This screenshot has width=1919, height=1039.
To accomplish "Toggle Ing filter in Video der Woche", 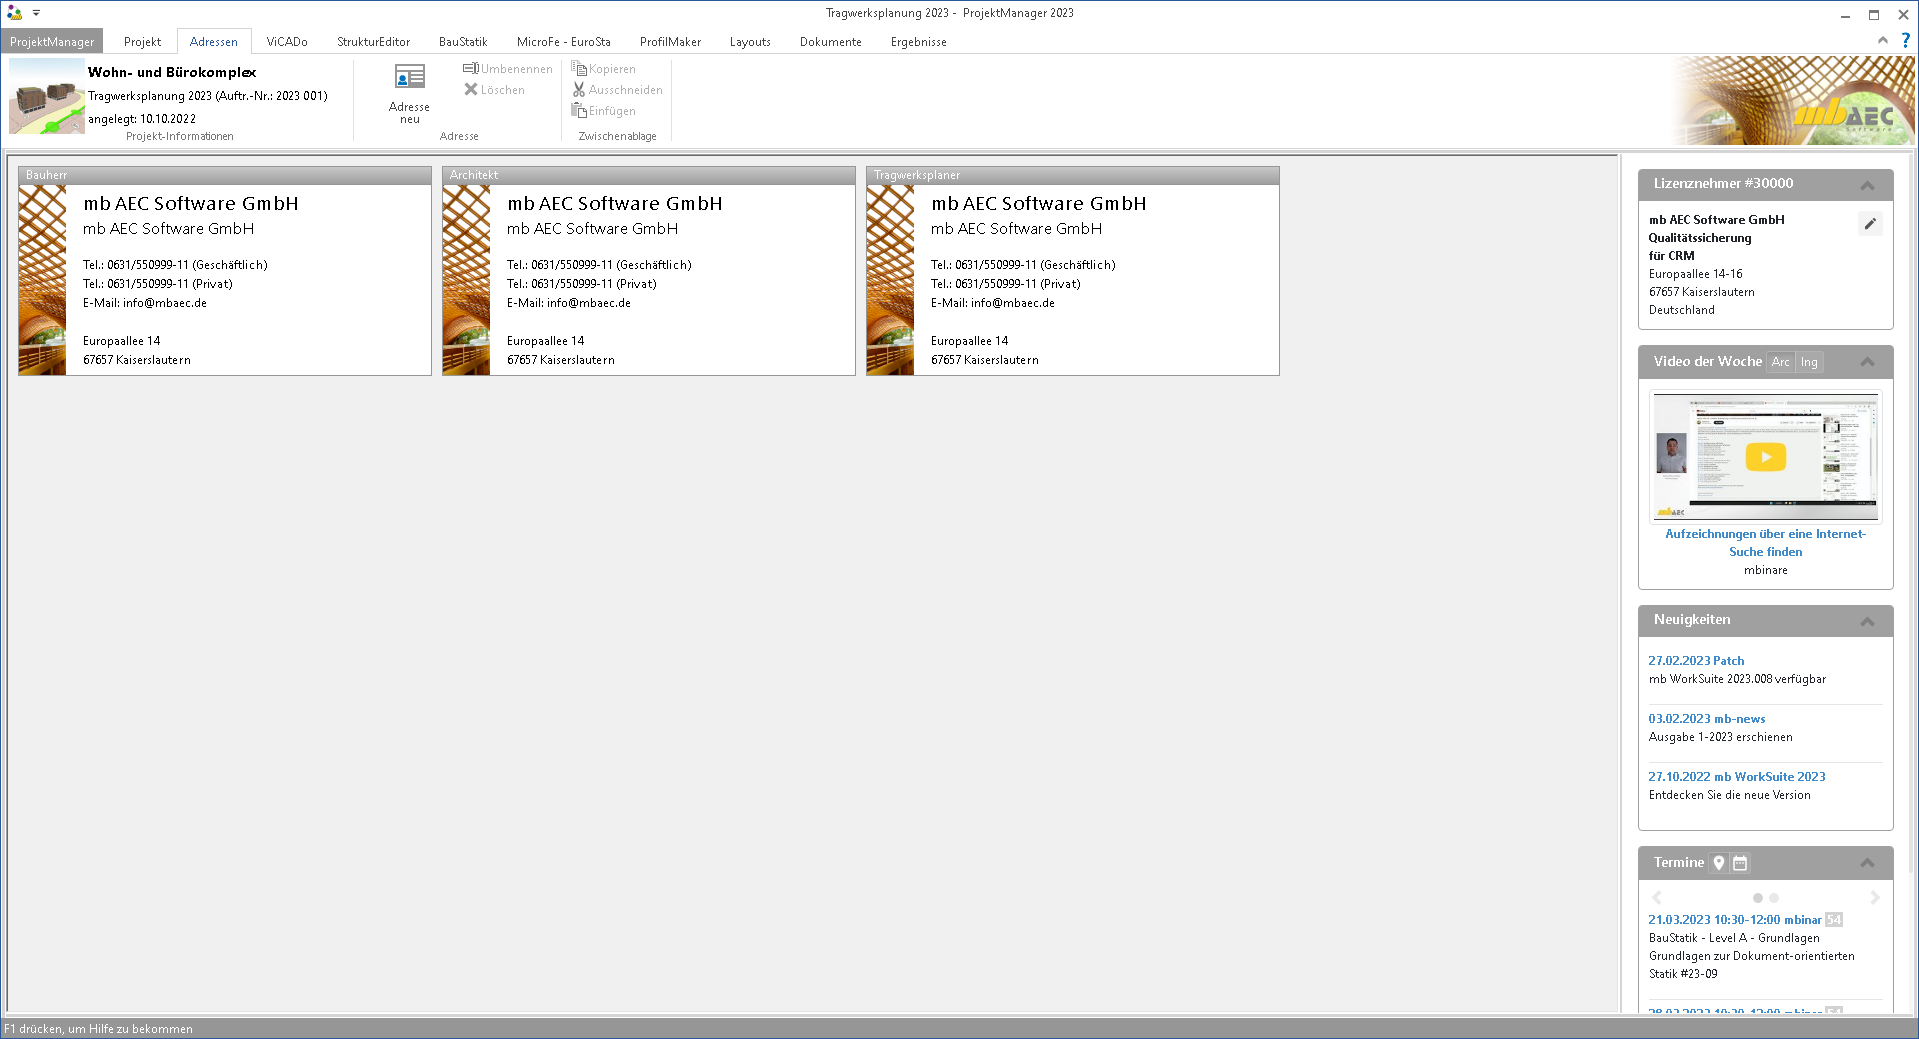I will tap(1809, 362).
